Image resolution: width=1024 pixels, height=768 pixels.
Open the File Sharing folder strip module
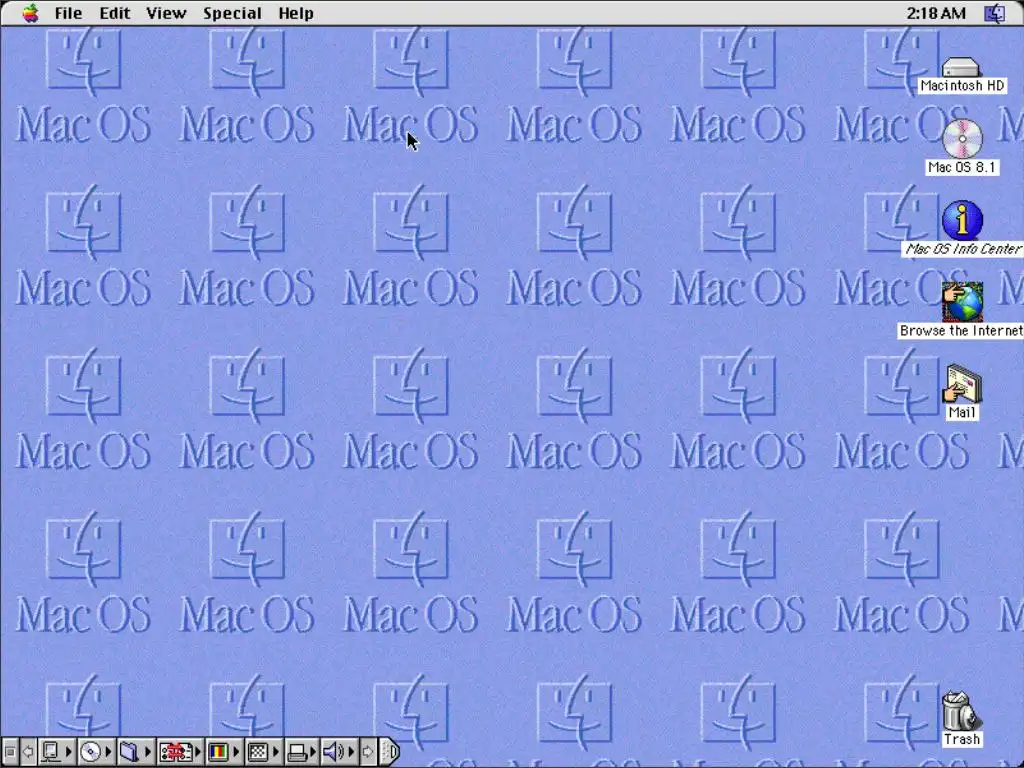pyautogui.click(x=135, y=752)
